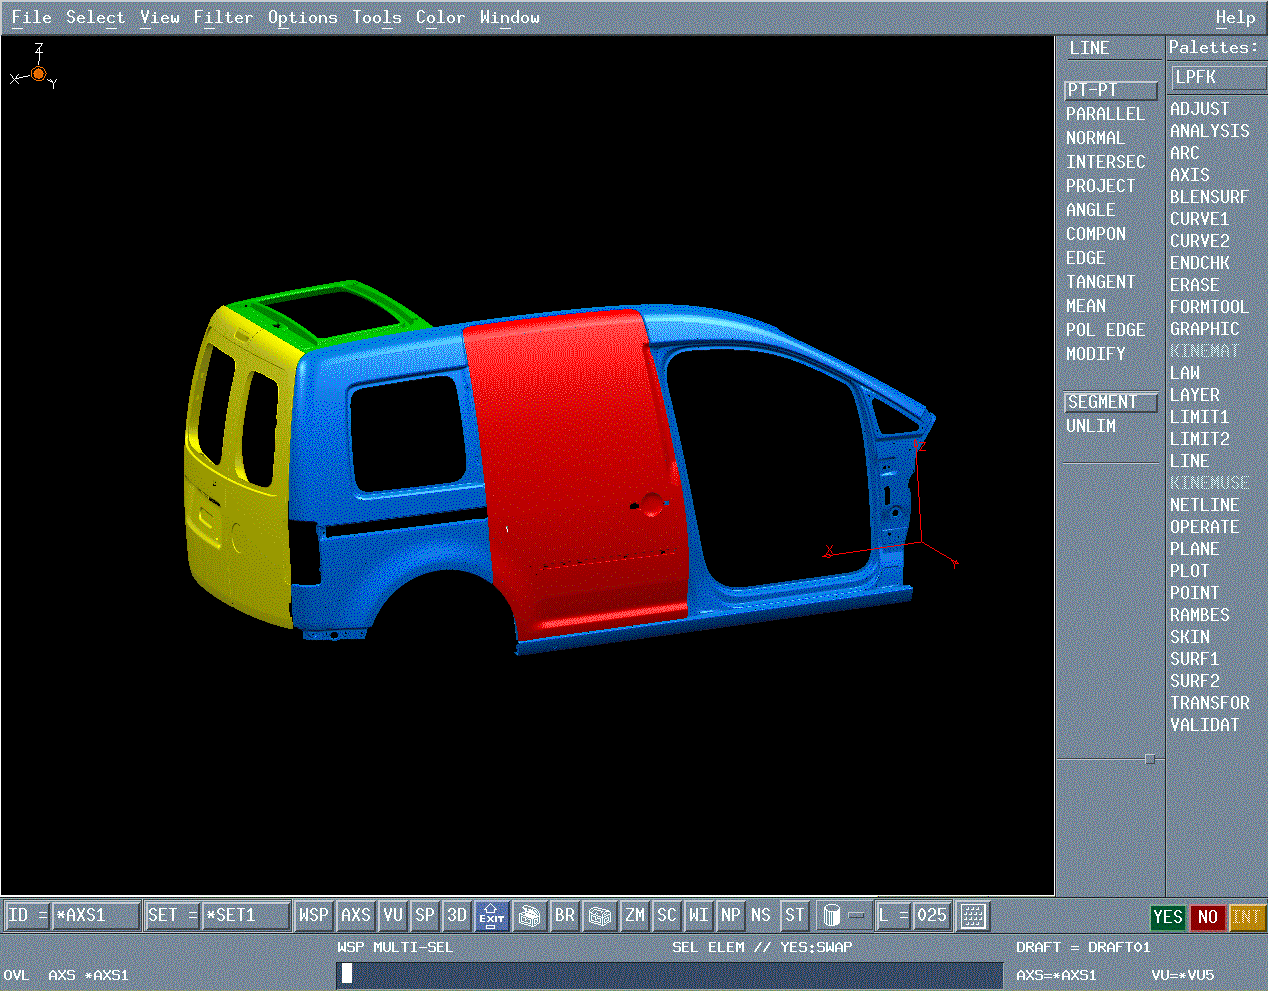Open the Tools menu
The width and height of the screenshot is (1268, 991).
click(376, 17)
